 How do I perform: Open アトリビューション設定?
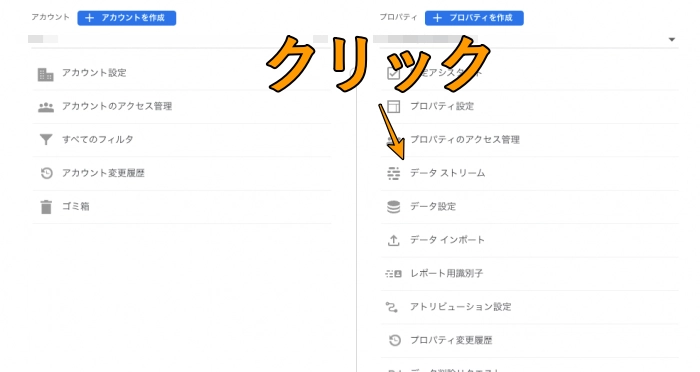pos(461,307)
